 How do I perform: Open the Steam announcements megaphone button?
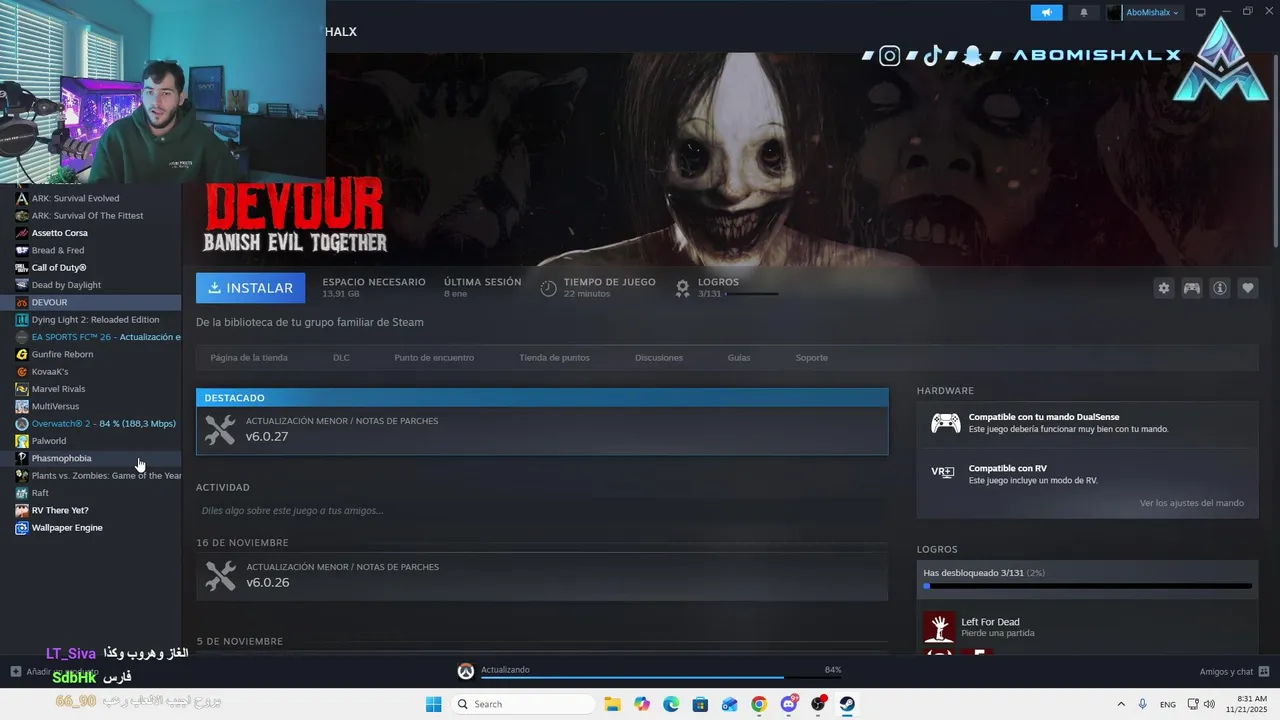coord(1046,12)
